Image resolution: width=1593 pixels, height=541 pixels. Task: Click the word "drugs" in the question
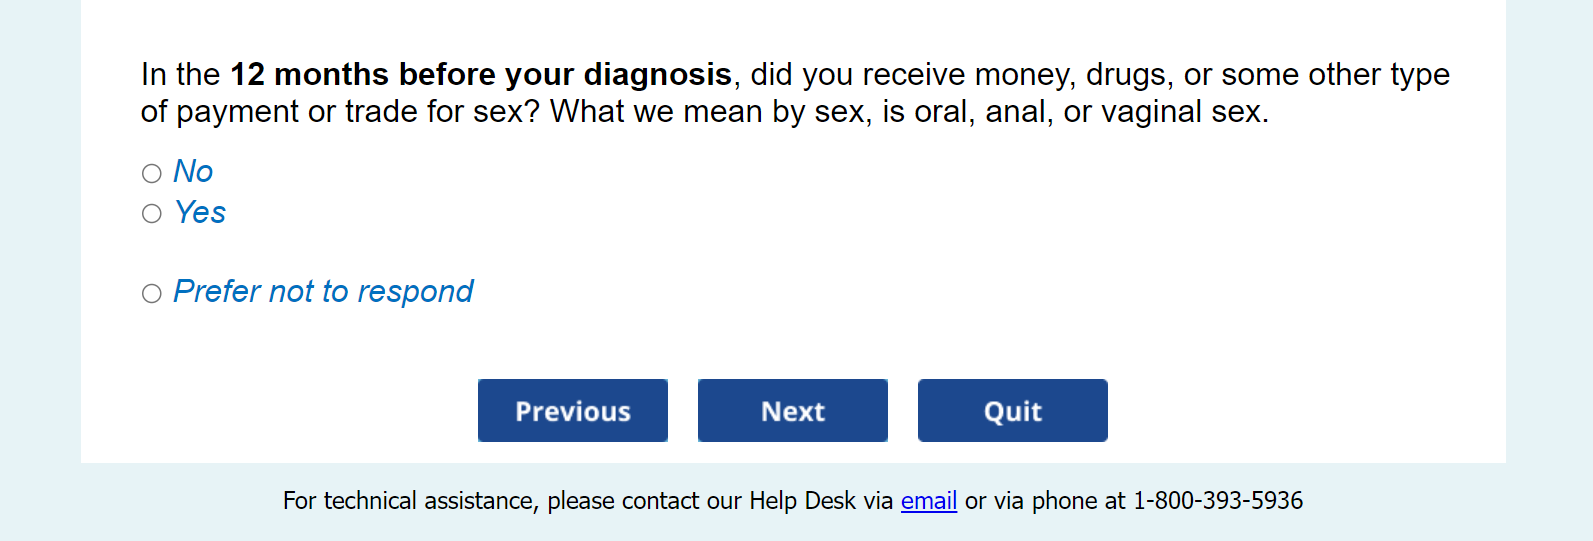(1126, 75)
